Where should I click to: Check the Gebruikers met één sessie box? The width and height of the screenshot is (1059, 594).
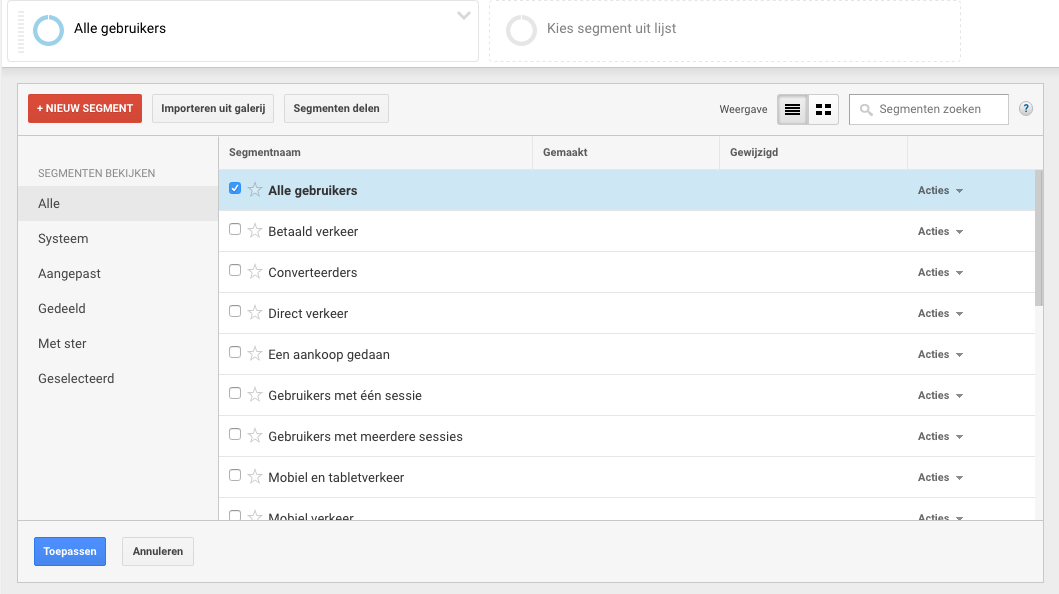coord(235,393)
